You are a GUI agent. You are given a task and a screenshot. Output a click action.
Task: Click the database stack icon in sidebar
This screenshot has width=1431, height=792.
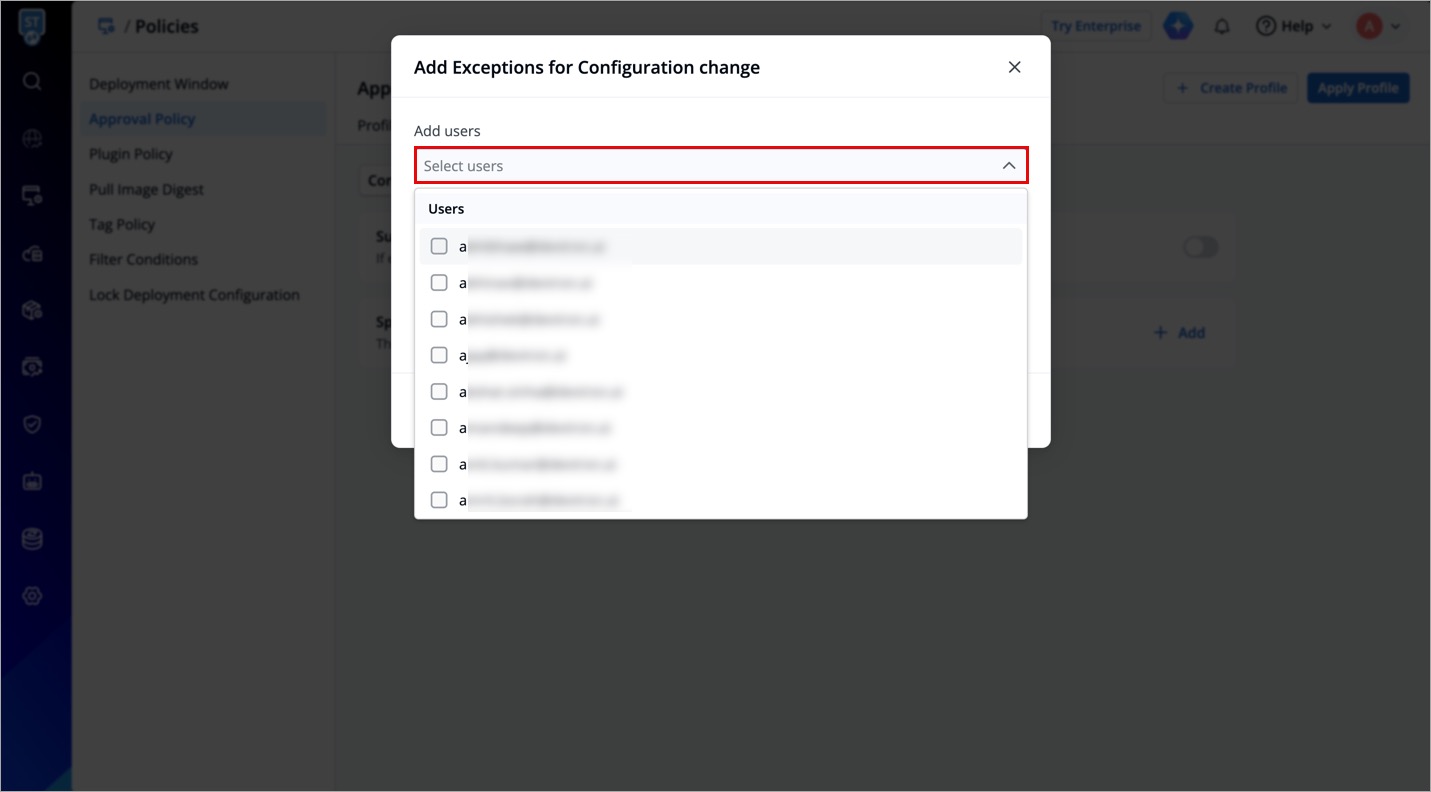pos(32,539)
